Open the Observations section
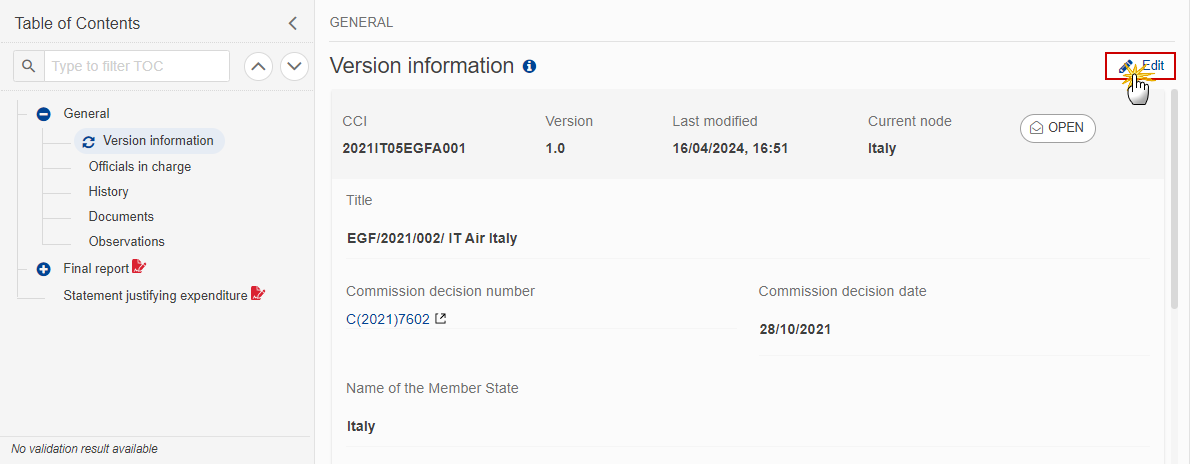 127,241
